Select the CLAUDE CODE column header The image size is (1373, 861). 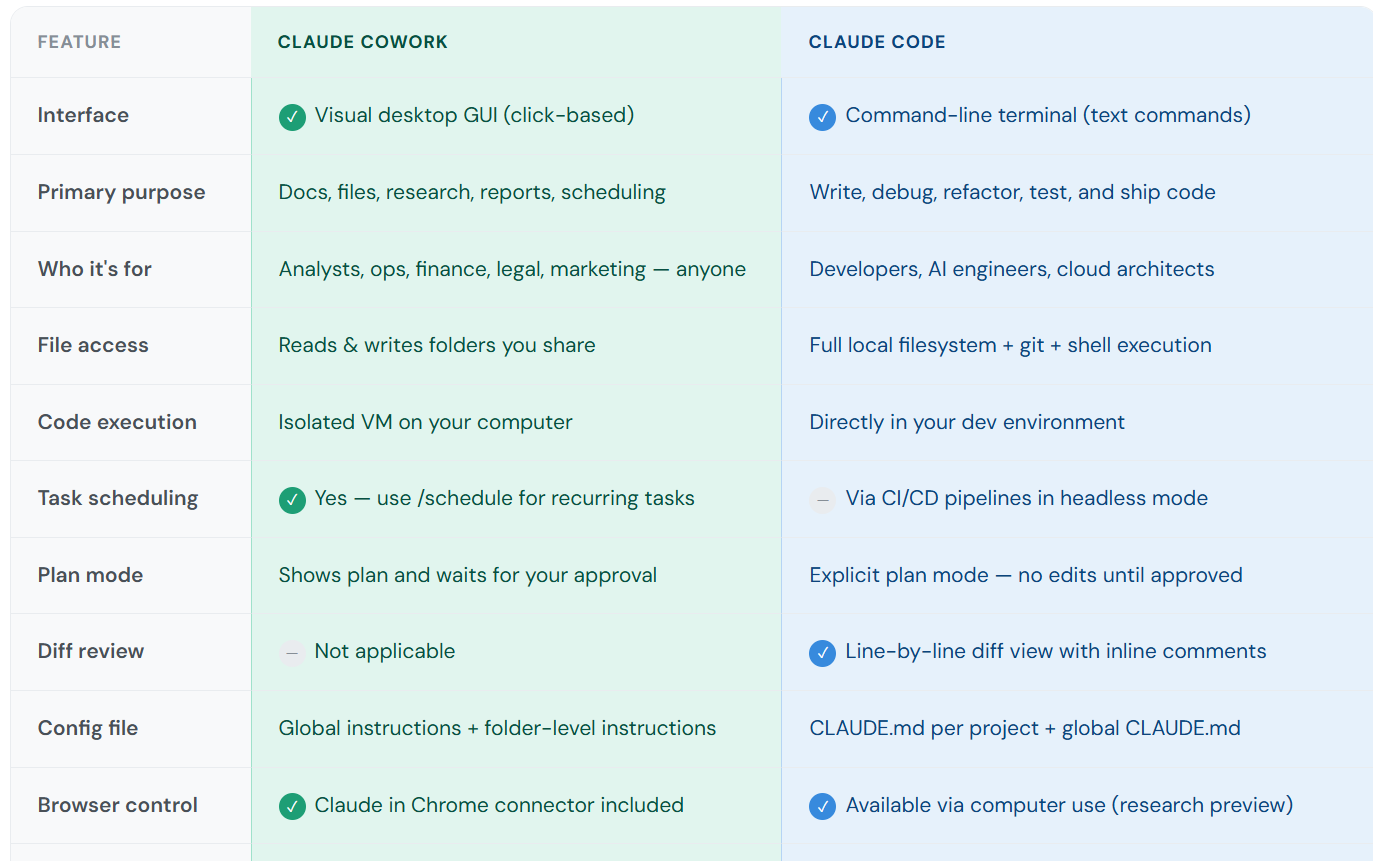pyautogui.click(x=877, y=42)
